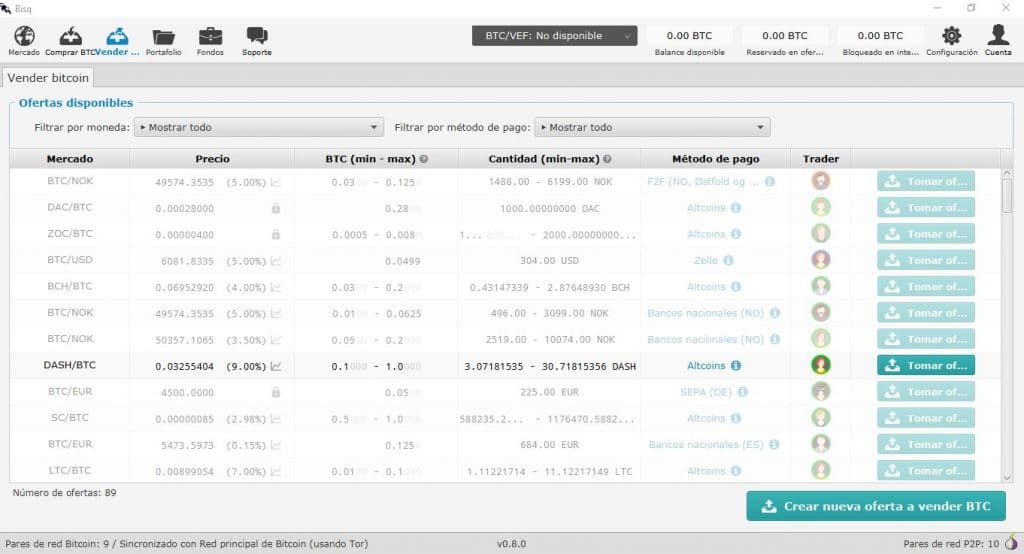This screenshot has width=1024, height=554.
Task: Click the 684.00 EUR amount
Action: 549,445
